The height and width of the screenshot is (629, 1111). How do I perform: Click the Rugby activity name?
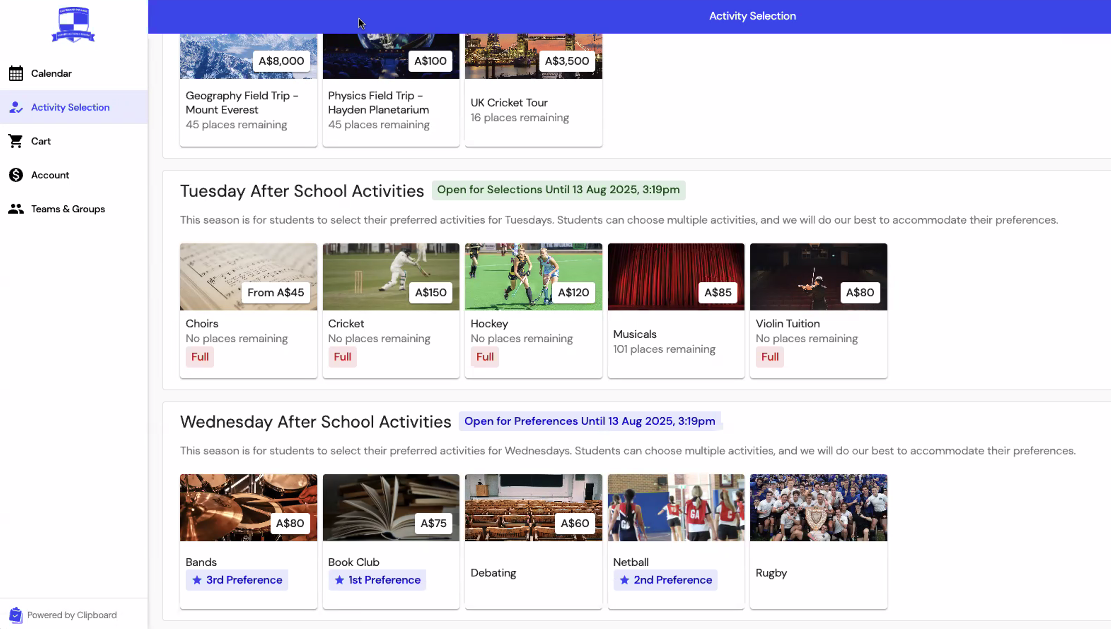pyautogui.click(x=771, y=573)
